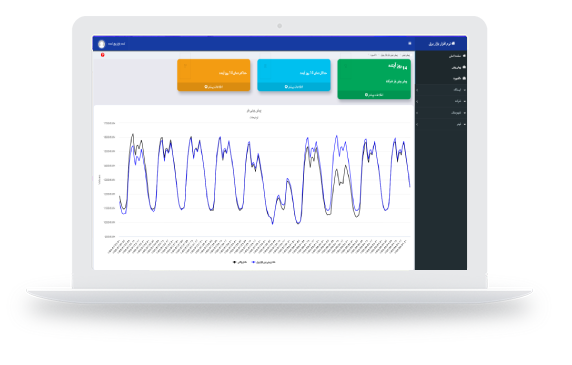Viewport: 572px width, 365px height.
Task: Click the green card's more-info footer link
Action: 374,95
